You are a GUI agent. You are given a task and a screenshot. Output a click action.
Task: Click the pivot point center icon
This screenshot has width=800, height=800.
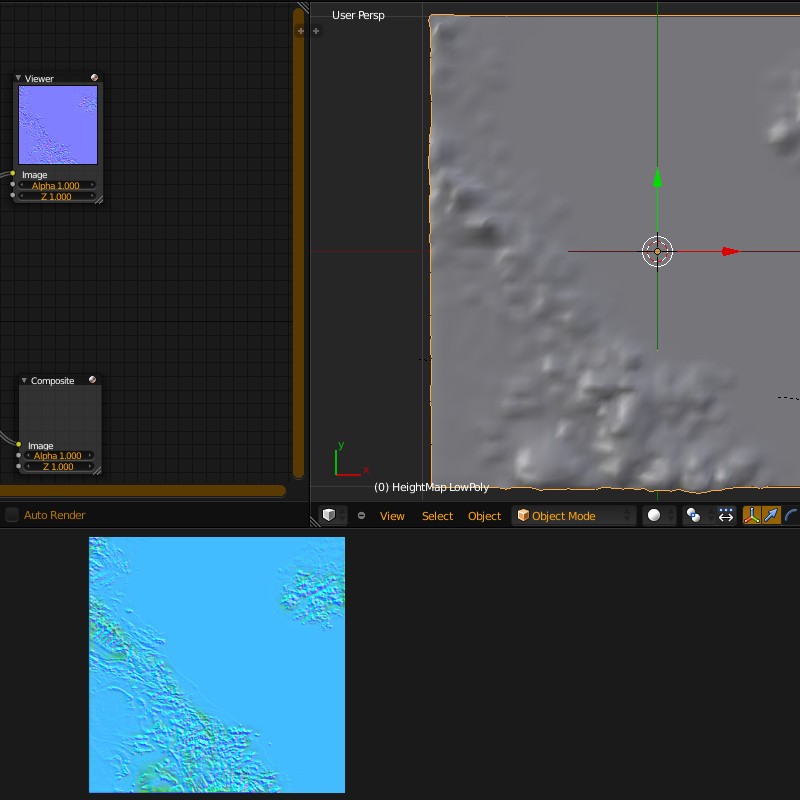692,514
